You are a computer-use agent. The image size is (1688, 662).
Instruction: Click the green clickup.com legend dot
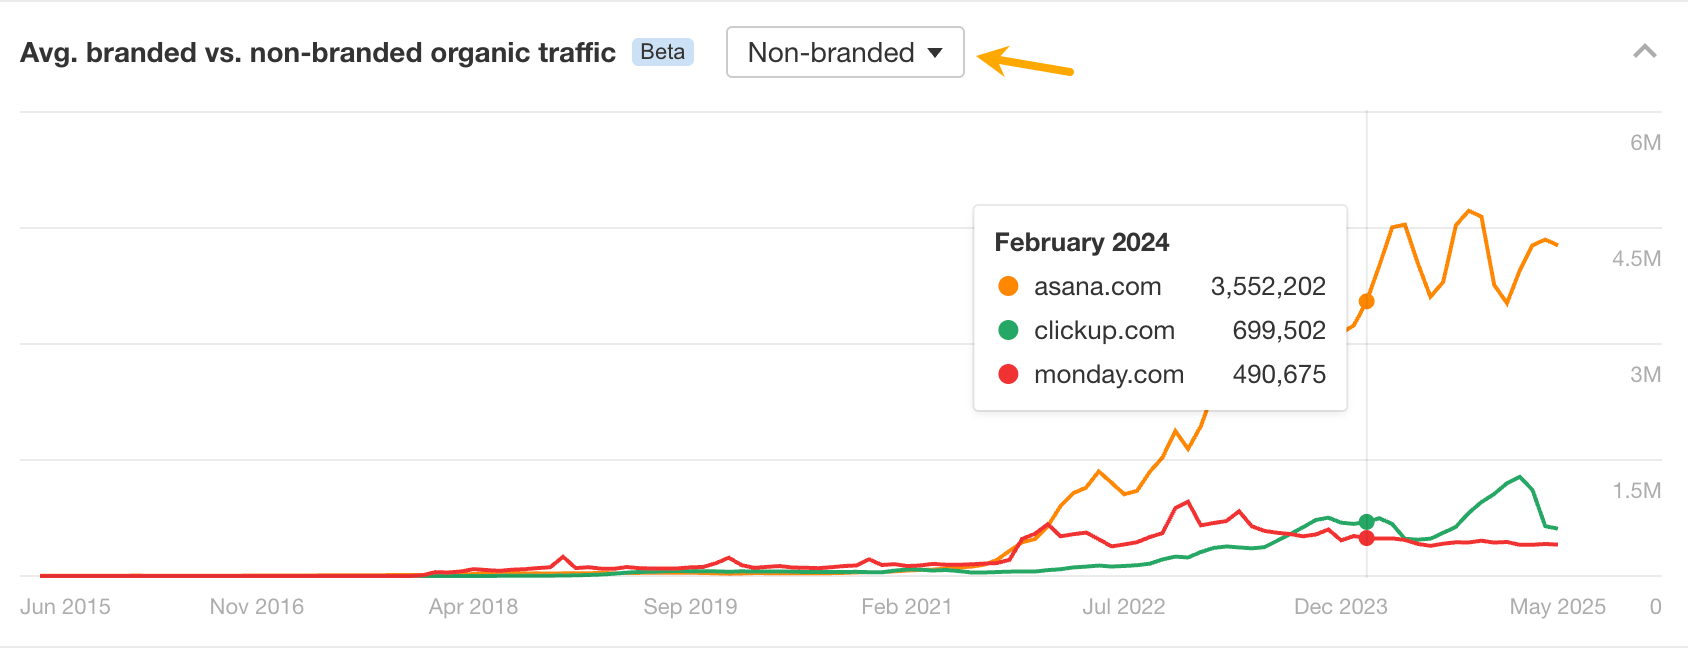(1009, 330)
